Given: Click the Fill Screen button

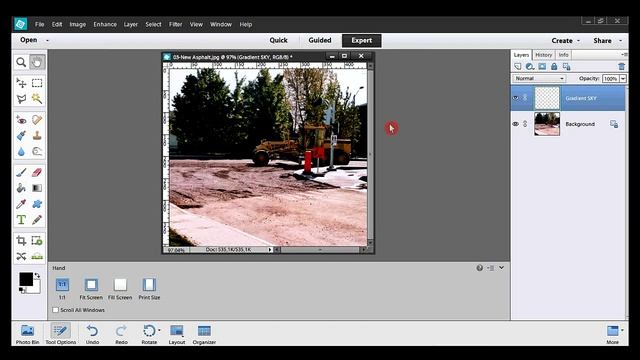Looking at the screenshot, I should coord(120,289).
